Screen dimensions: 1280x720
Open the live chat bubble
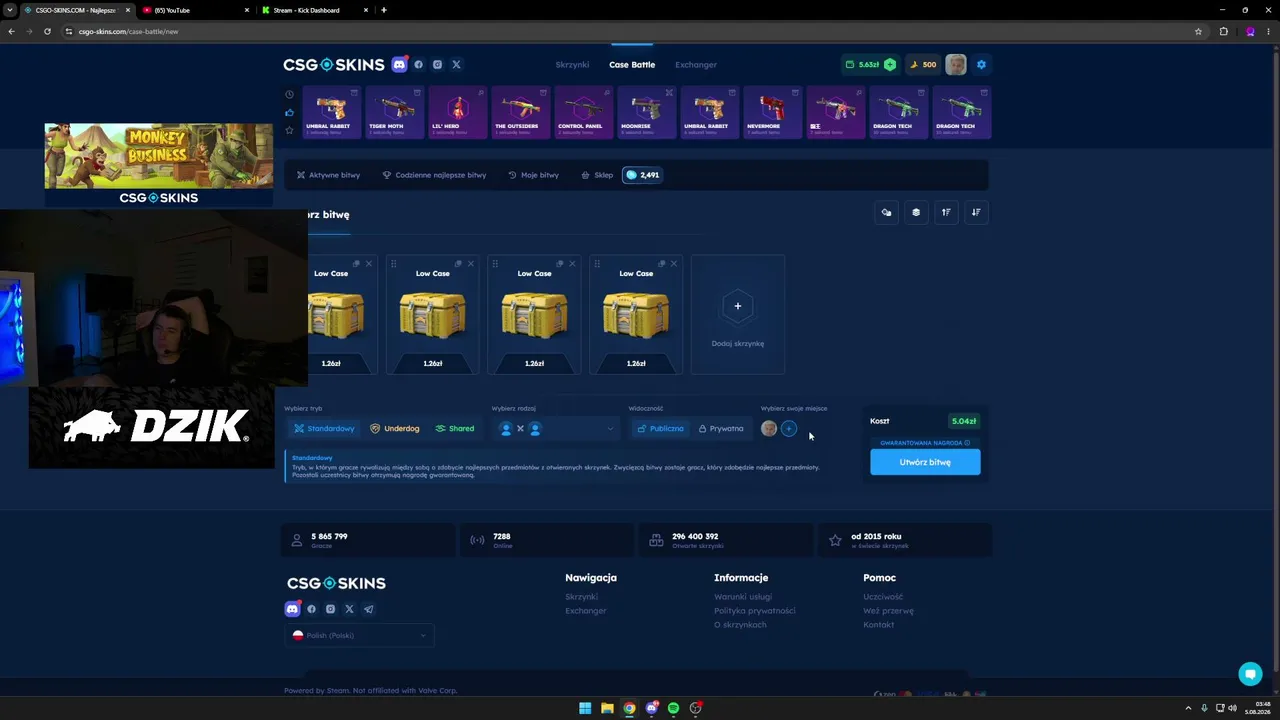(x=1250, y=674)
